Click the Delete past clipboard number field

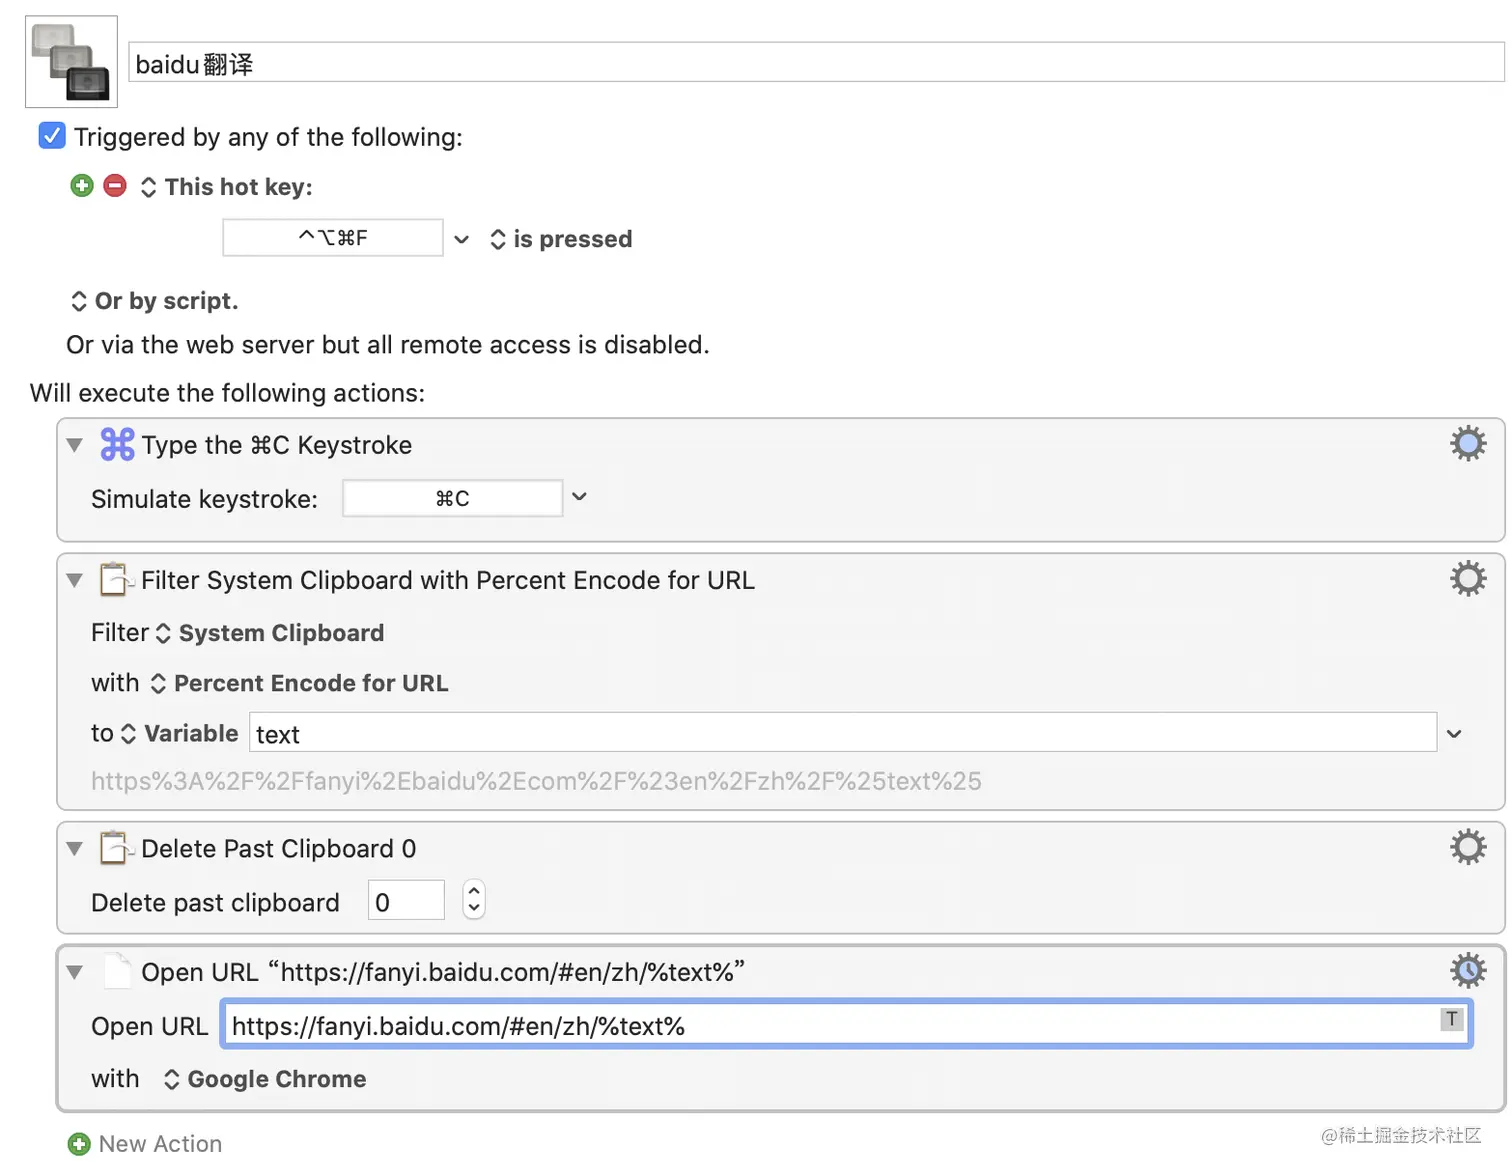tap(406, 901)
